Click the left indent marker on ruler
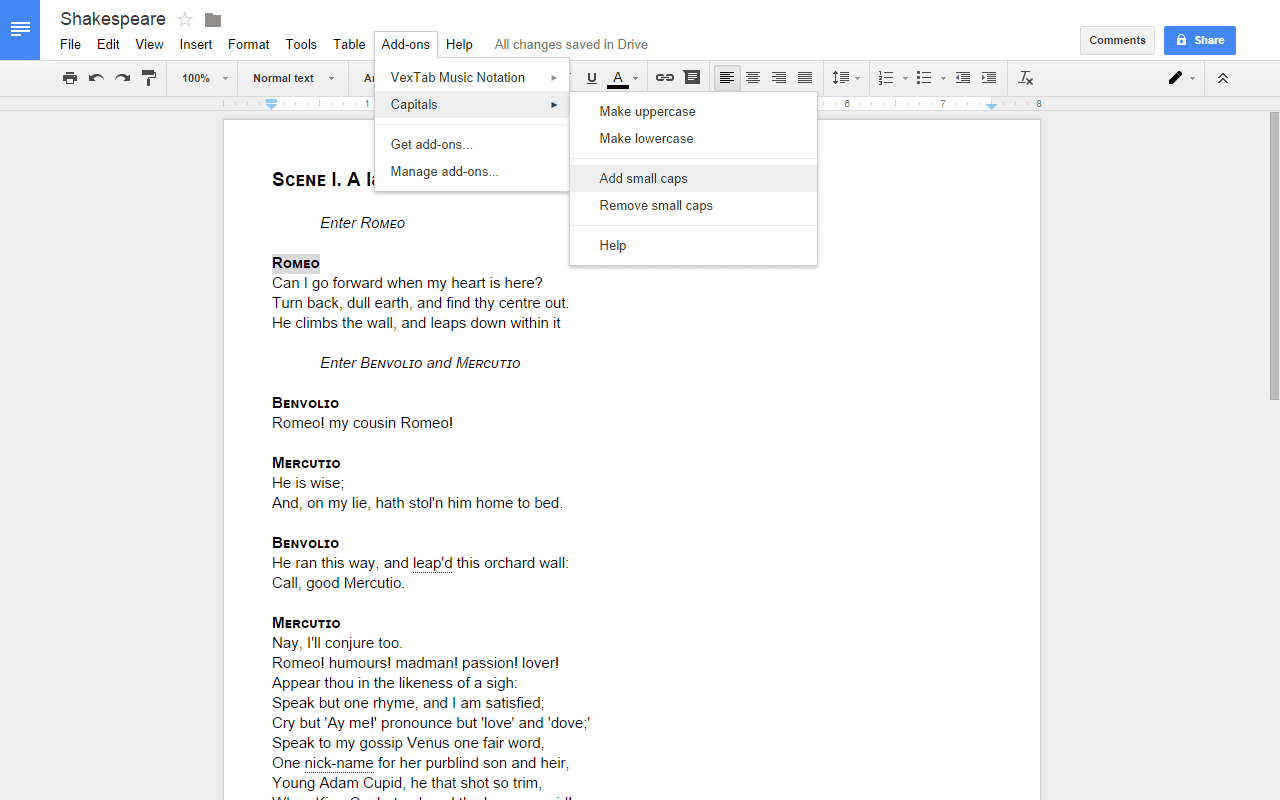Screen dimensions: 1280x800 [x=271, y=104]
